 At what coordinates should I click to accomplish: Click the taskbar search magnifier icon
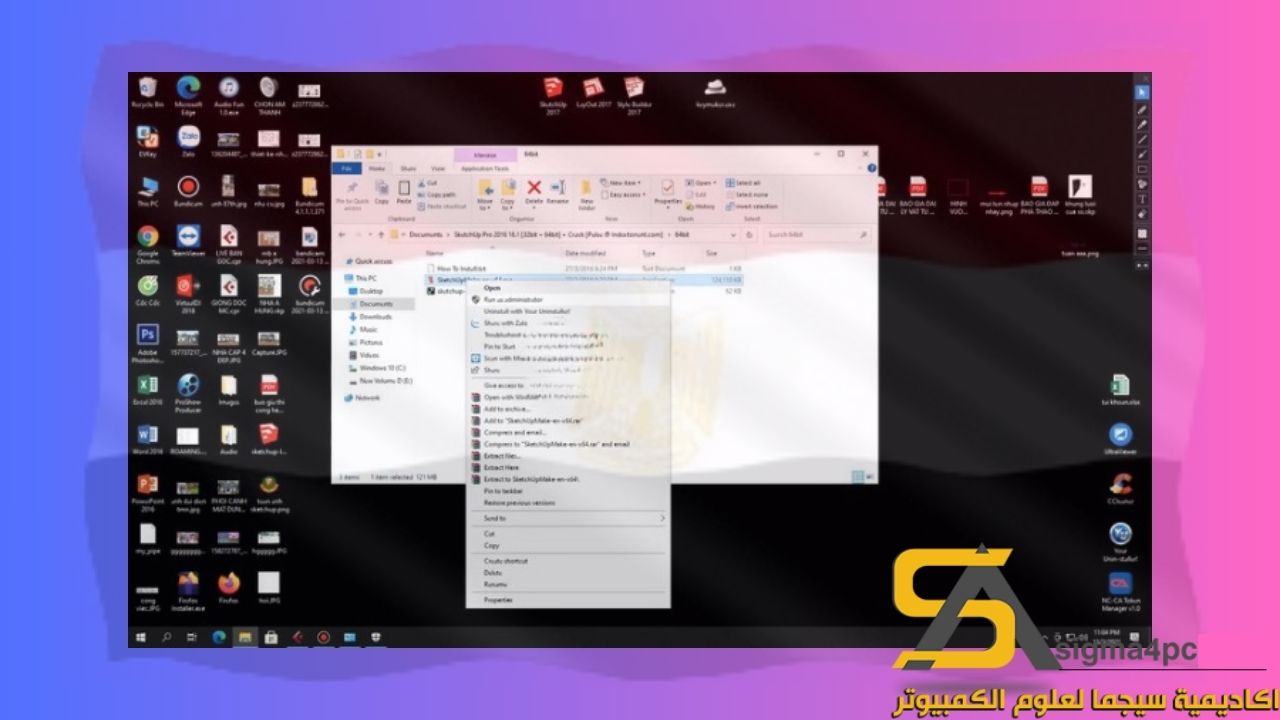tap(167, 637)
